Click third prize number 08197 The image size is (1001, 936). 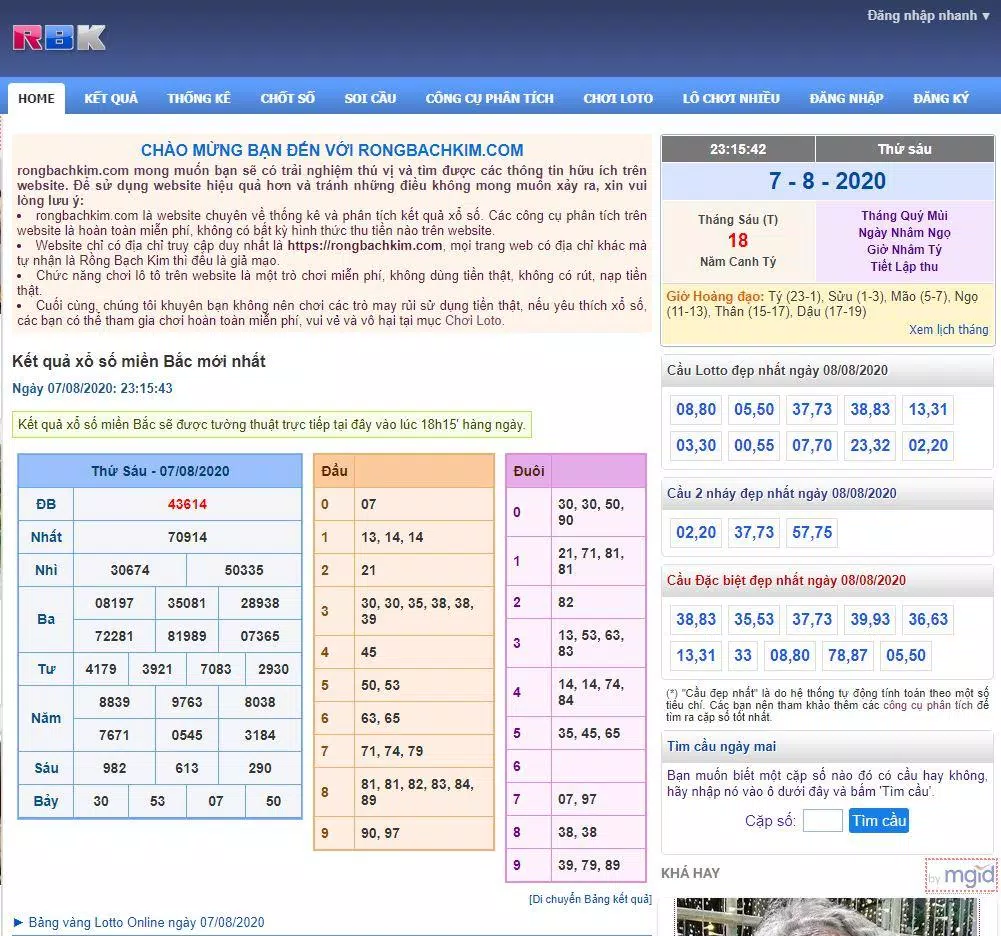[114, 603]
